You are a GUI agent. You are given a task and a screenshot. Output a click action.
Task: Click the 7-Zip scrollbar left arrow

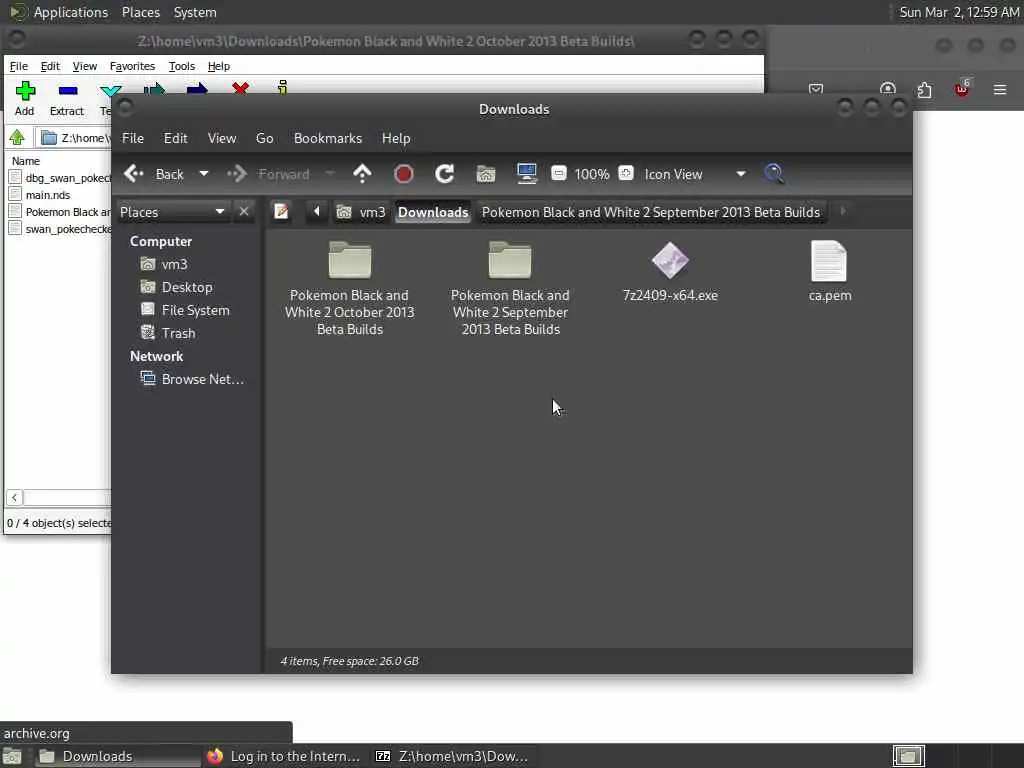[14, 498]
